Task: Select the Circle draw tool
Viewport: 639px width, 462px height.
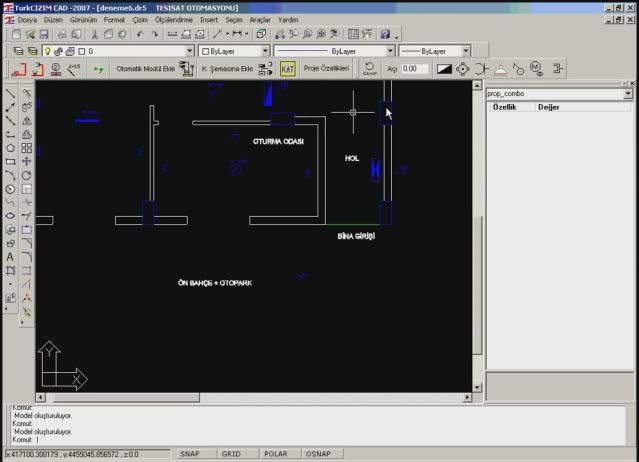Action: 11,189
